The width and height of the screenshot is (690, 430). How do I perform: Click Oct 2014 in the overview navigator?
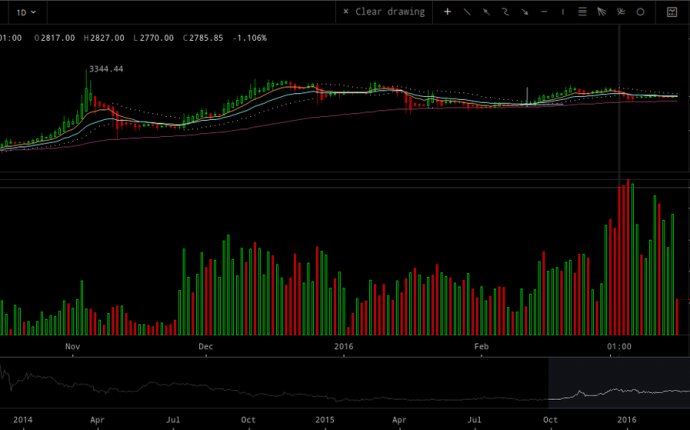(x=249, y=420)
